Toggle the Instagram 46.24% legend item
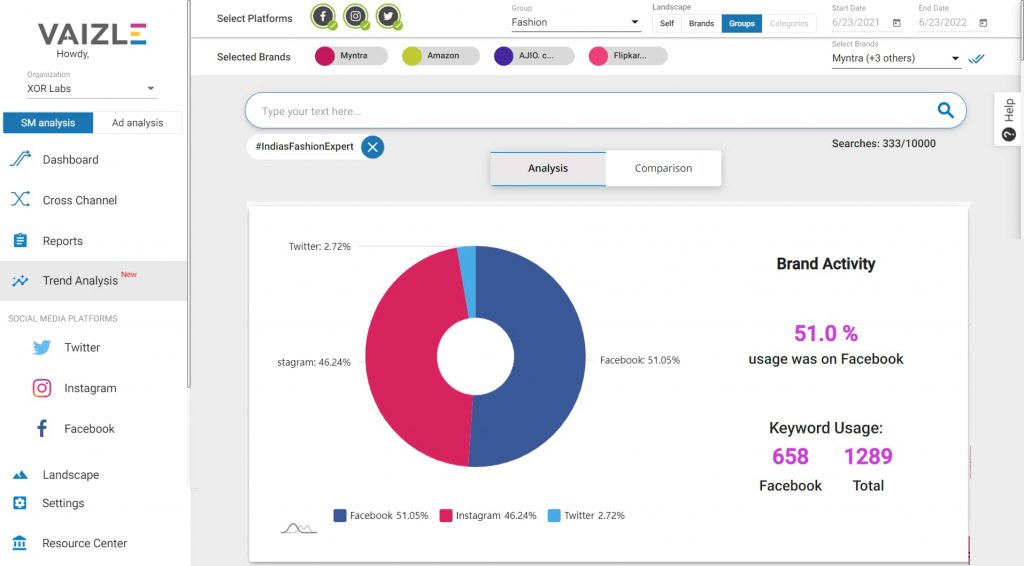The image size is (1024, 566). pos(488,516)
